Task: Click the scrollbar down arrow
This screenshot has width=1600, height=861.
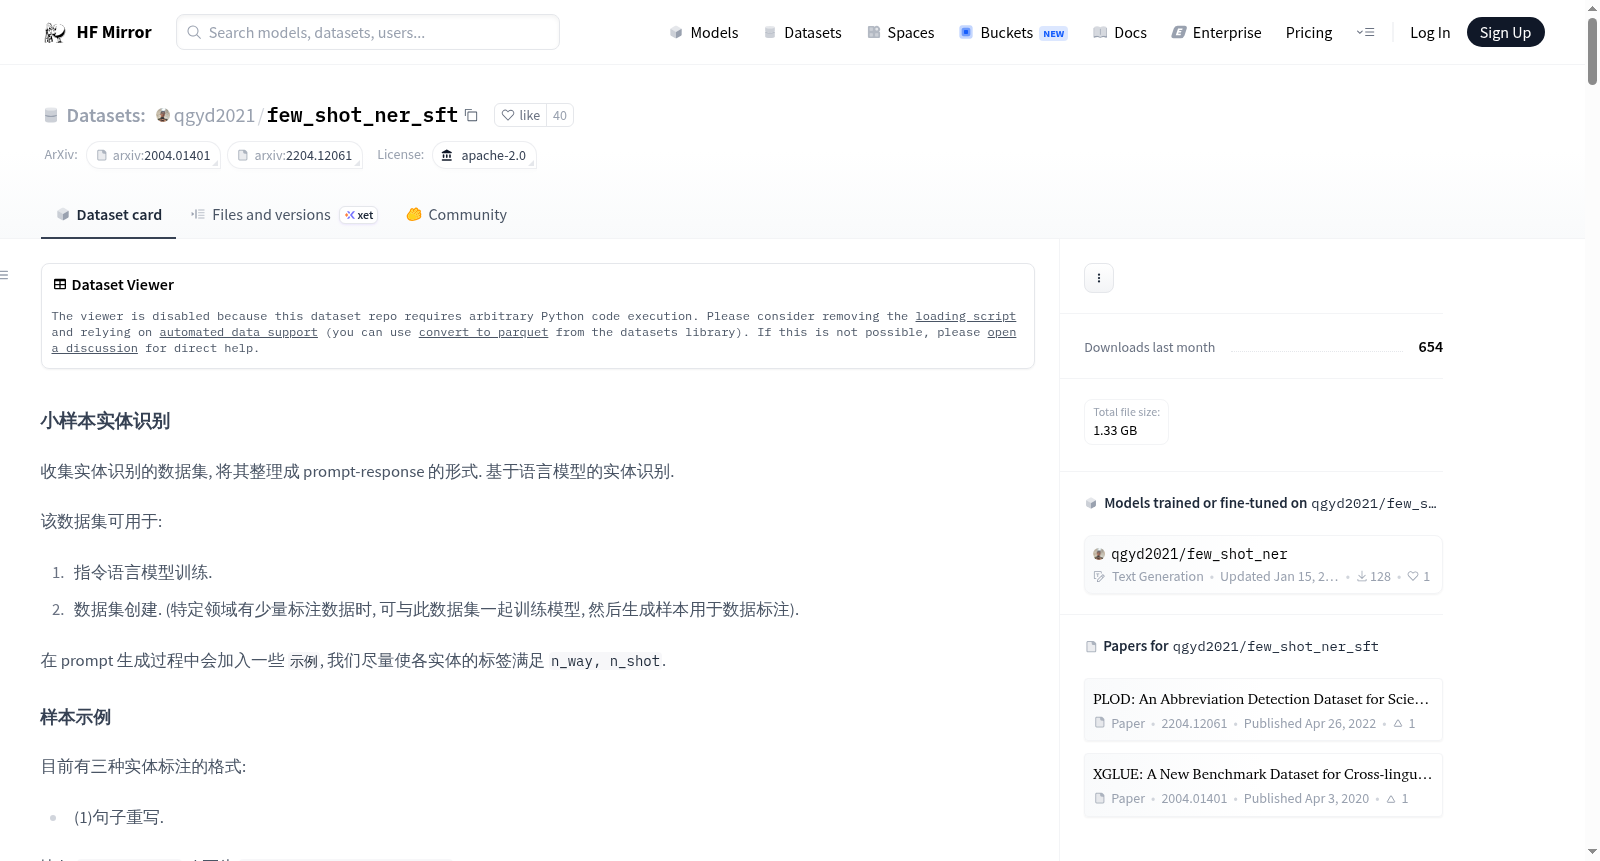Action: pyautogui.click(x=1592, y=852)
